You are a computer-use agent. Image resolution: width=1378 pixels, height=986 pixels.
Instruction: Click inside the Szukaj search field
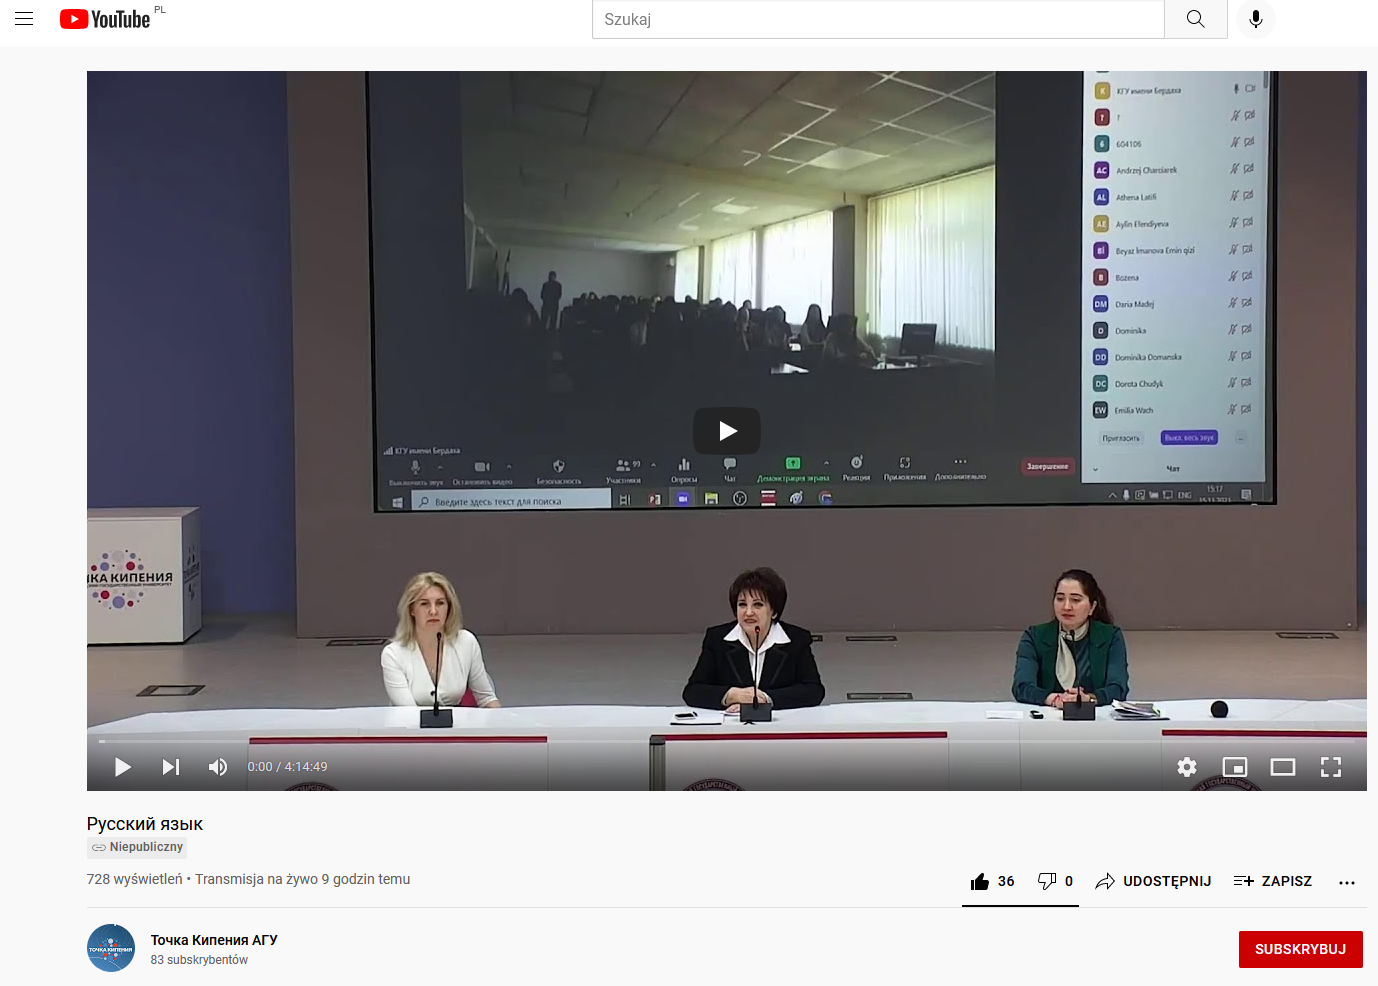click(x=878, y=19)
